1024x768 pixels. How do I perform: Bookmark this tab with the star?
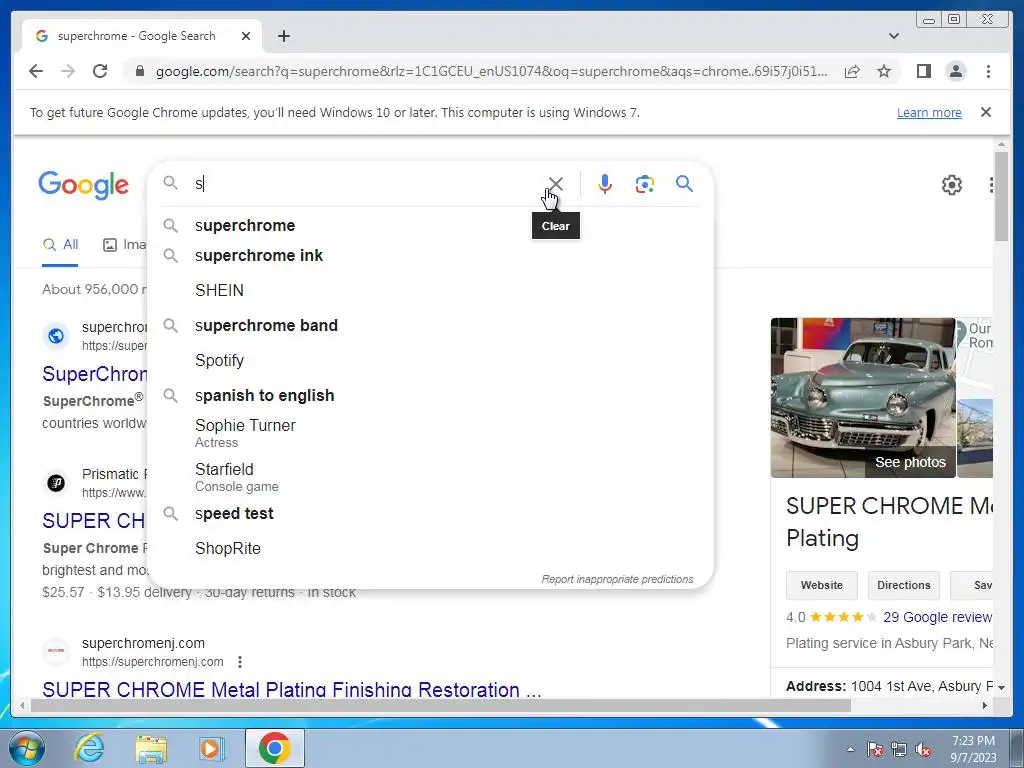point(884,71)
